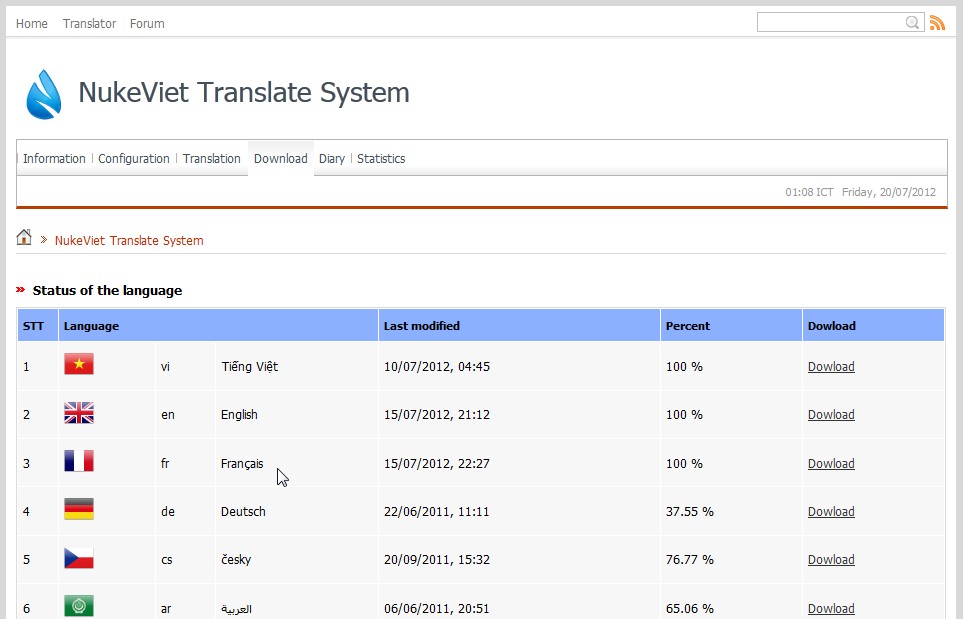
Task: Click the Friday, 20/07/2012 date text
Action: [889, 192]
